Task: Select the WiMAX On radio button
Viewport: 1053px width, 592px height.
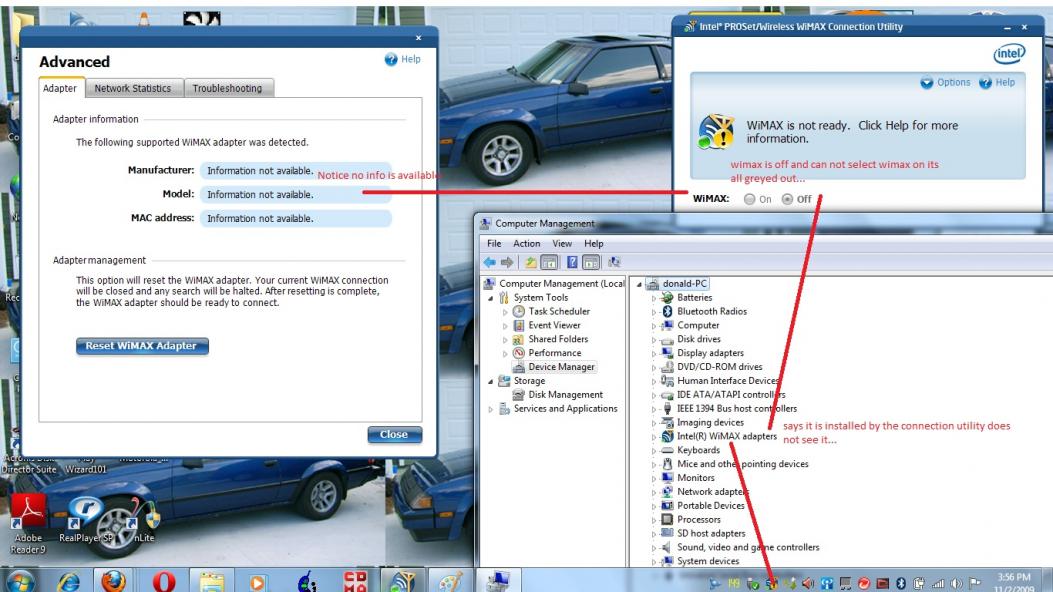Action: [750, 199]
